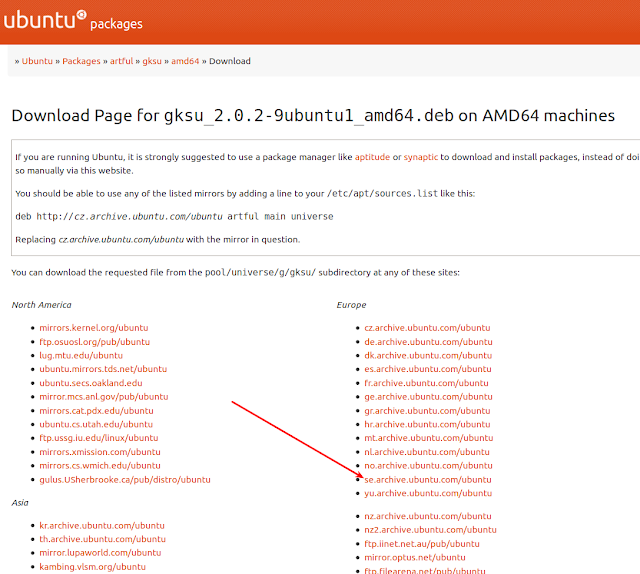This screenshot has height=574, width=640.
Task: Click the 'Asia' region heading
Action: pos(20,503)
